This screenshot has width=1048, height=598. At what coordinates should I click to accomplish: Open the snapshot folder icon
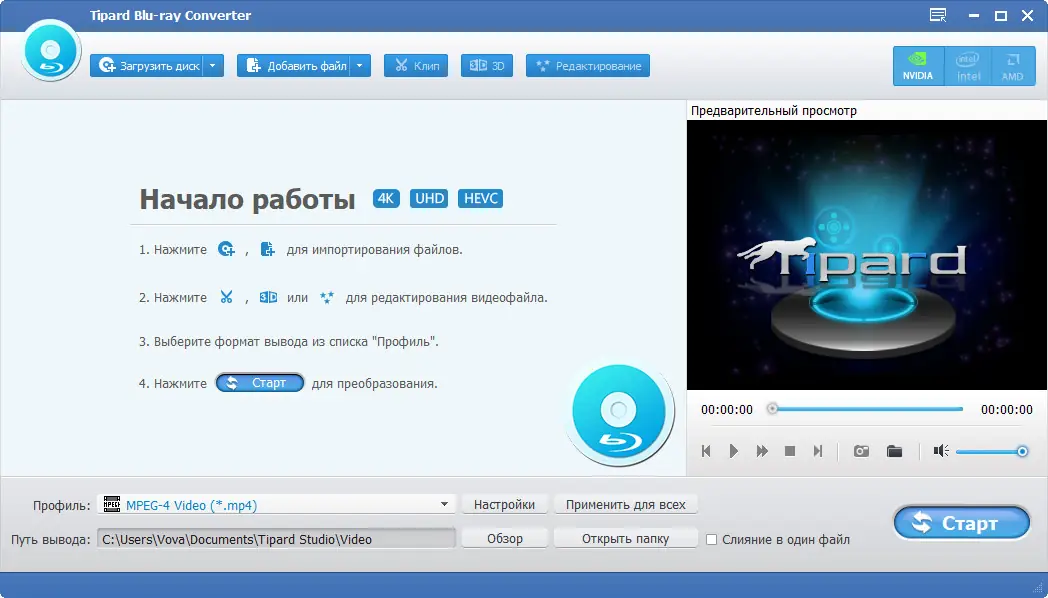tap(895, 451)
